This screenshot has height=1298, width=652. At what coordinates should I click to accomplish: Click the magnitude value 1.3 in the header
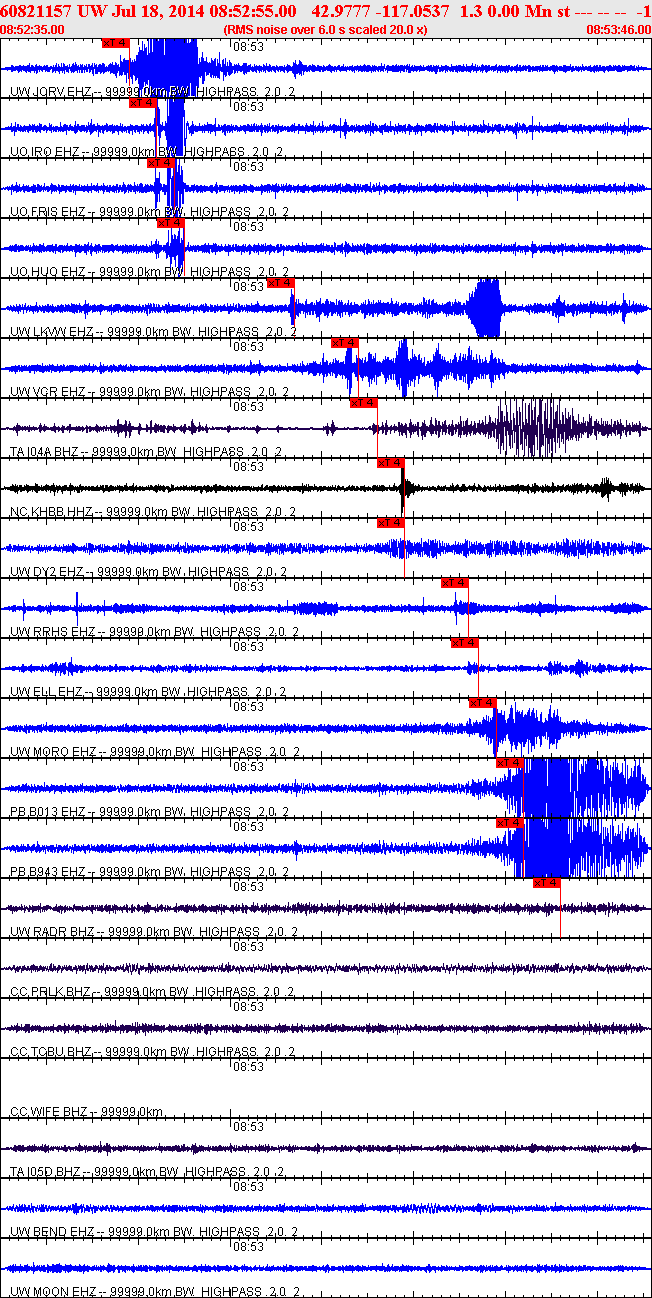click(x=472, y=10)
